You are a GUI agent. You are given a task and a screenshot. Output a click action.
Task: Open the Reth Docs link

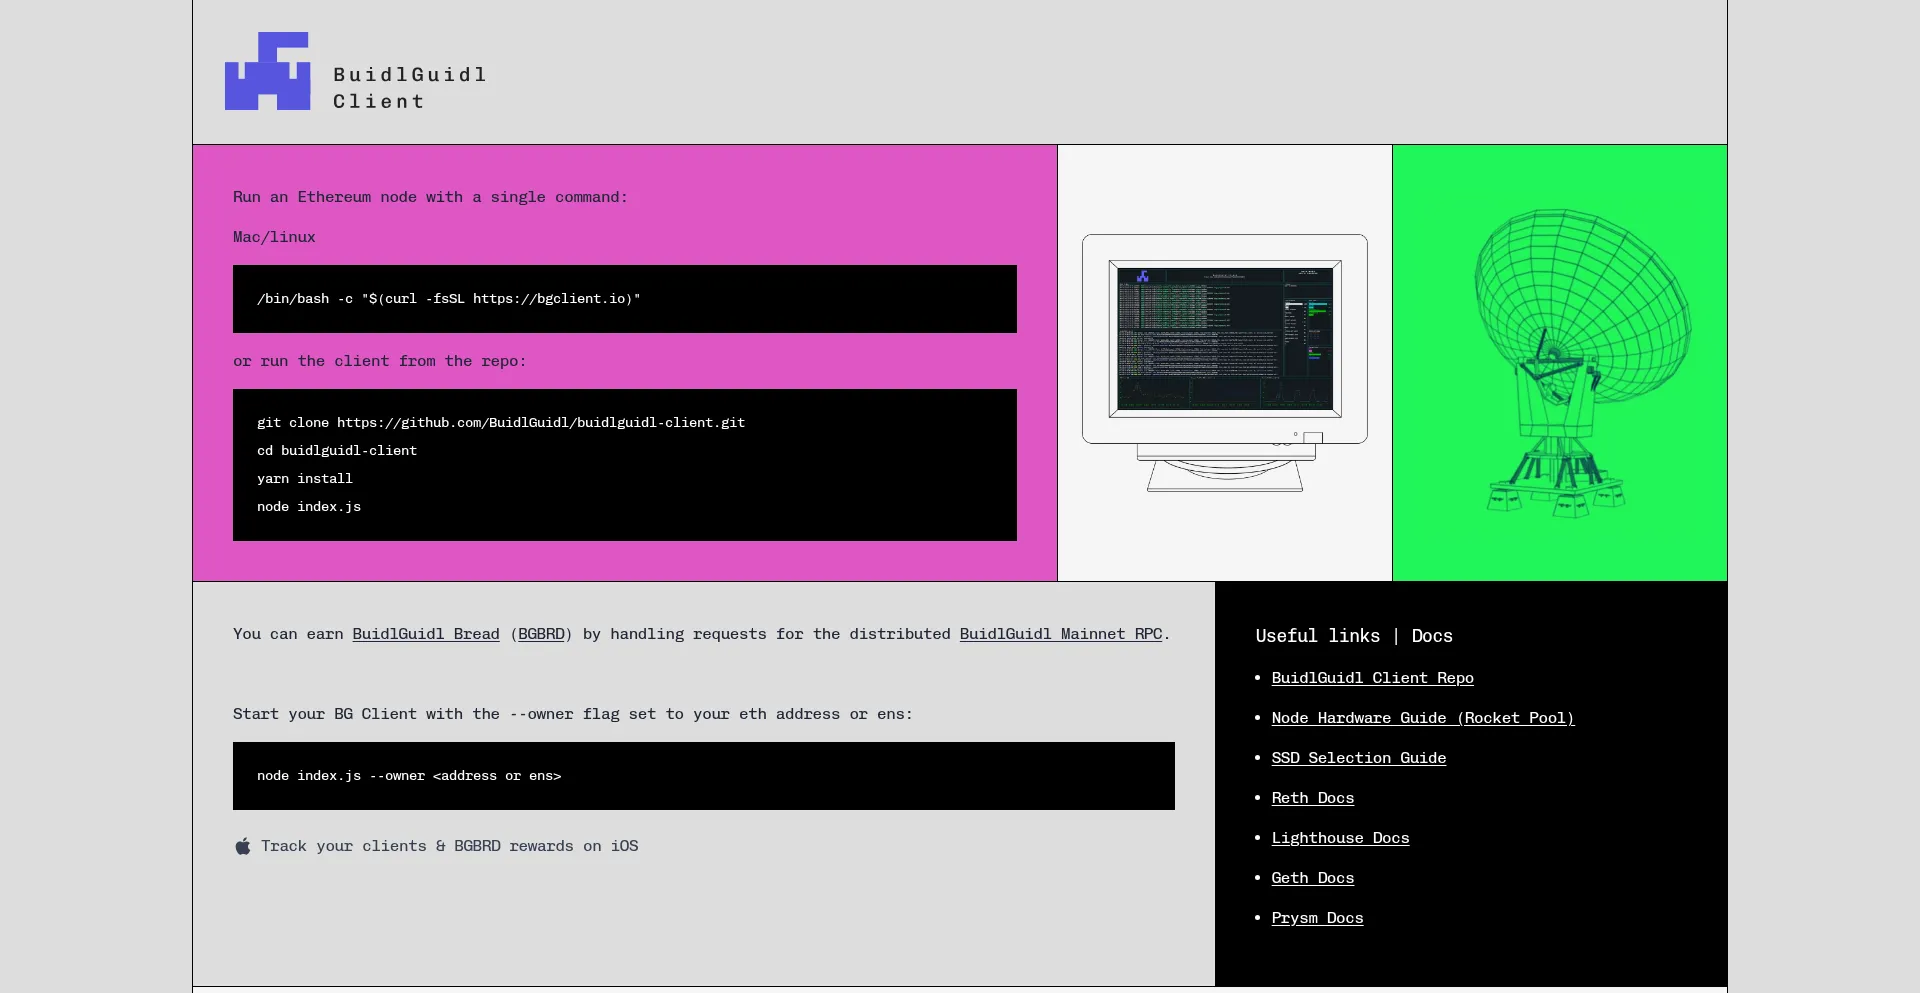coord(1313,798)
